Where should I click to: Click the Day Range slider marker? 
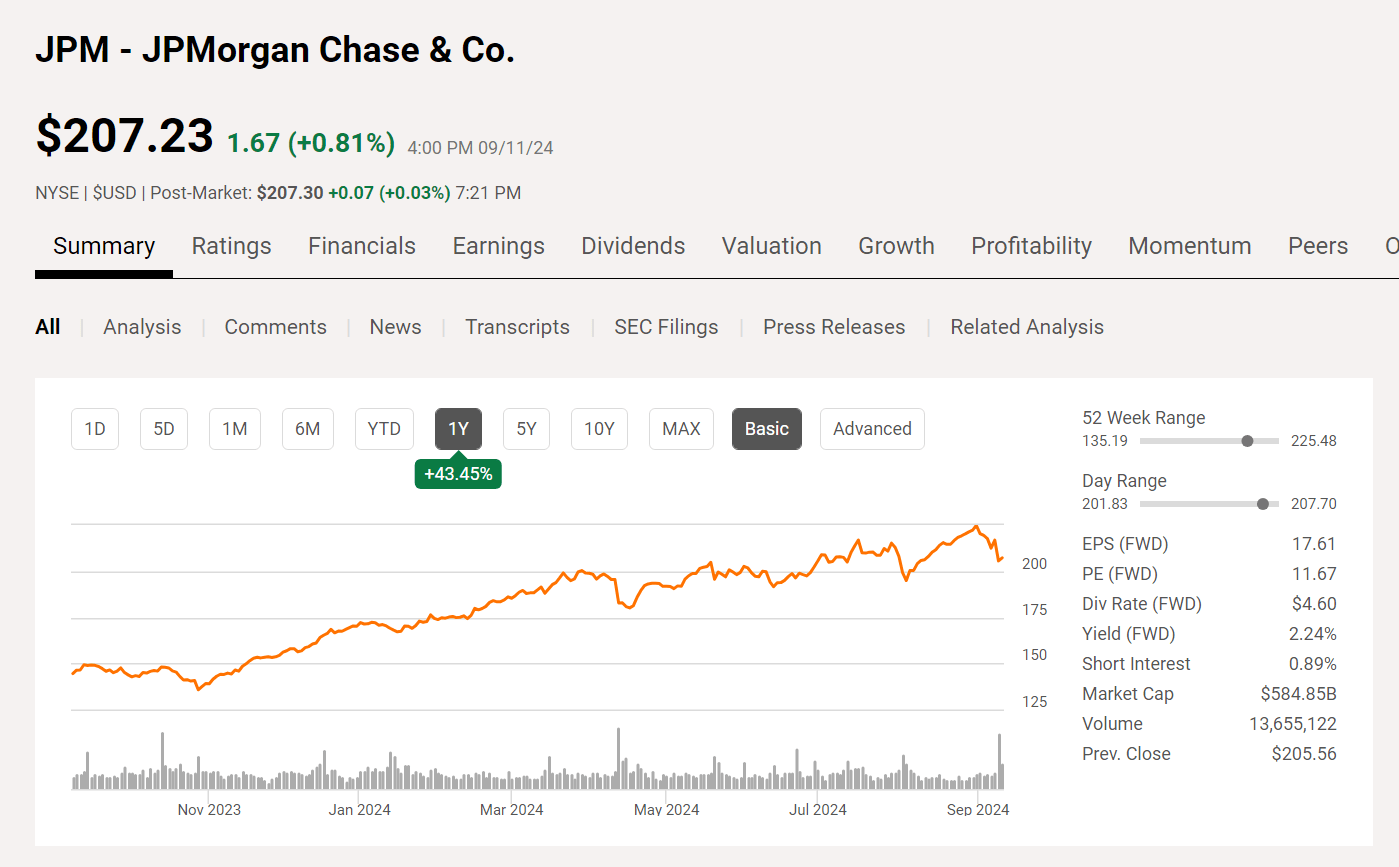1263,504
